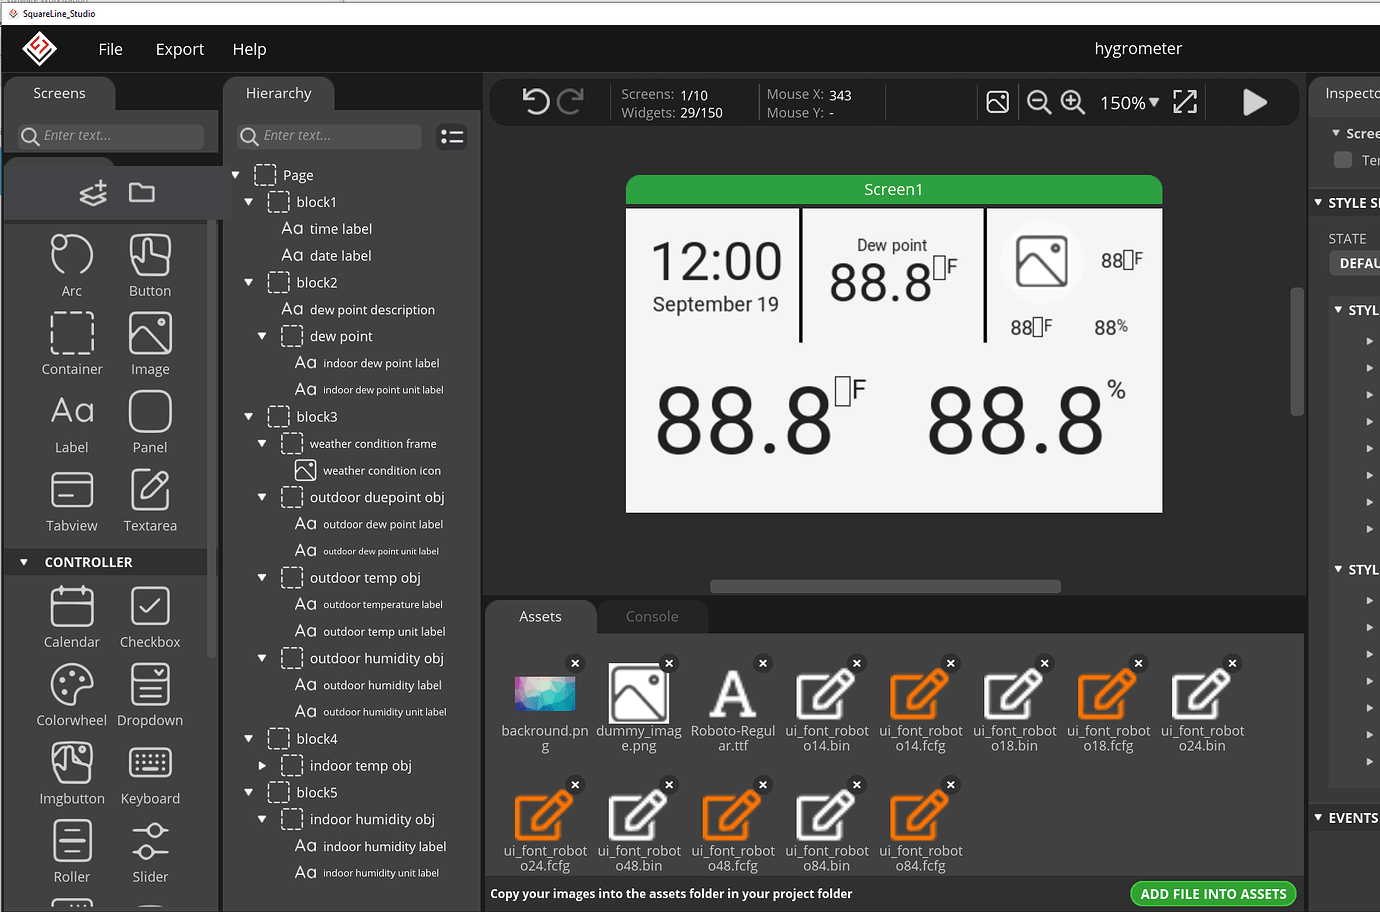This screenshot has height=912, width=1380.
Task: Expand the indoor temp obj node
Action: (261, 765)
